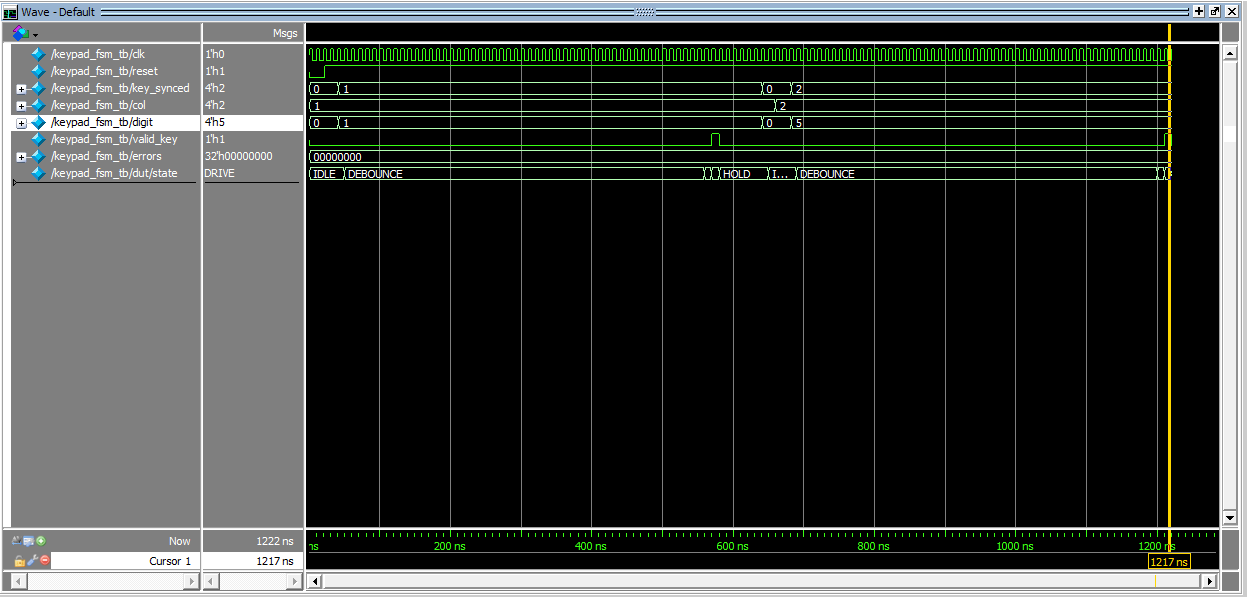Viewport: 1247px width, 597px height.
Task: Select the /keypad_fsm_tb/clk signal name
Action: click(98, 54)
